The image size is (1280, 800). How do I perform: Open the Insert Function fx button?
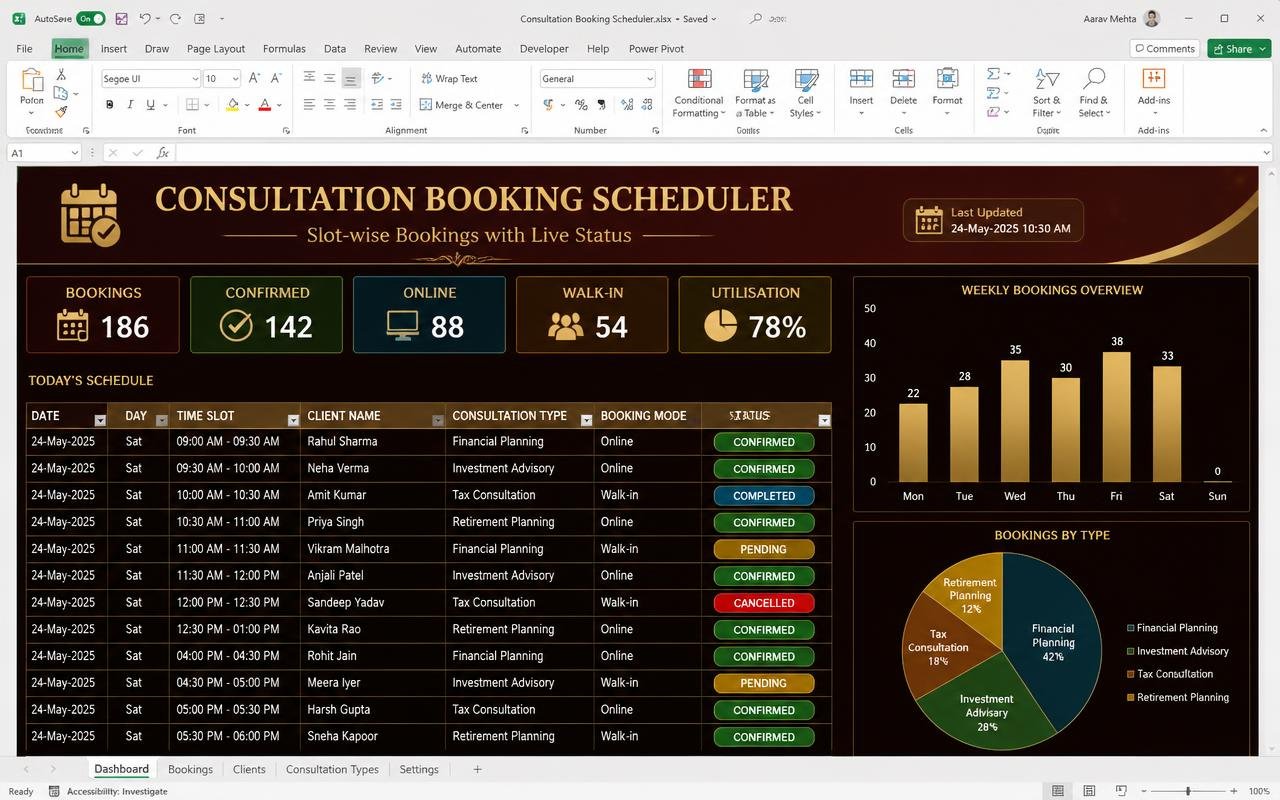162,153
